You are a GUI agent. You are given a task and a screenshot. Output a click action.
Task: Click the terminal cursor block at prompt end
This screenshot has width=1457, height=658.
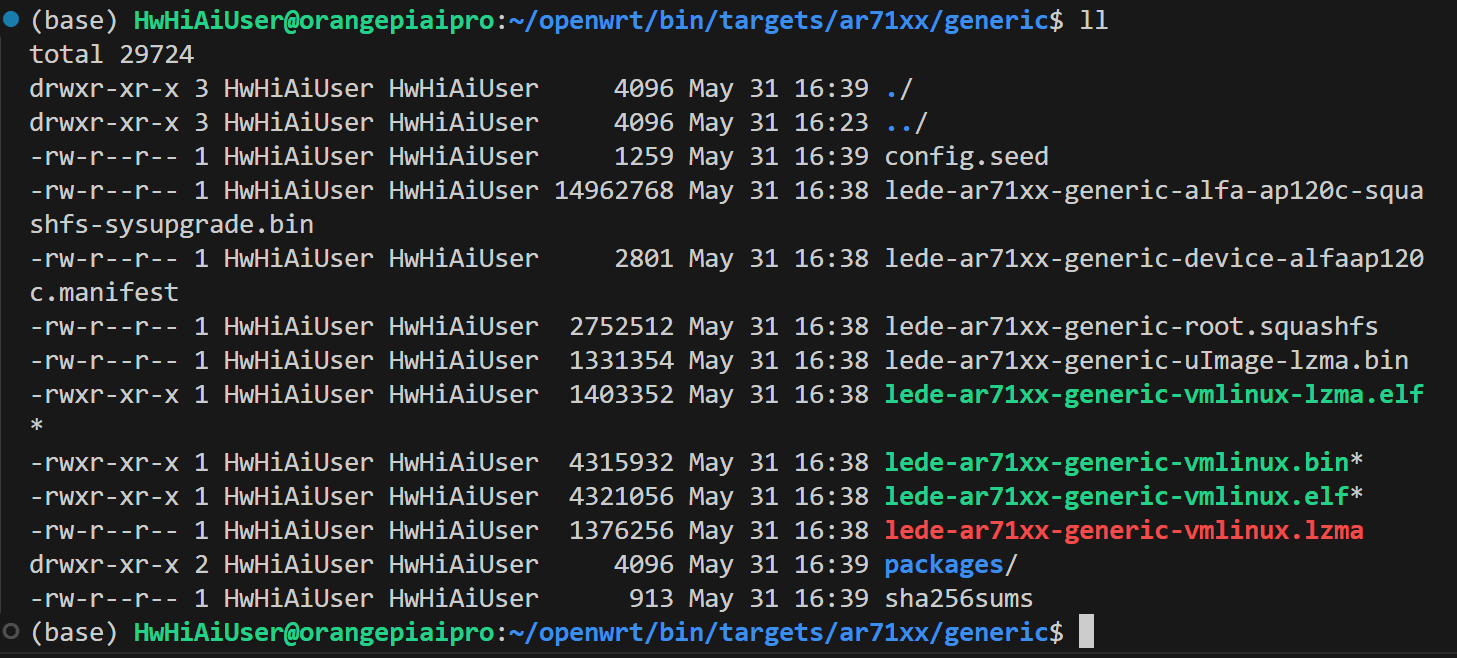point(1087,632)
